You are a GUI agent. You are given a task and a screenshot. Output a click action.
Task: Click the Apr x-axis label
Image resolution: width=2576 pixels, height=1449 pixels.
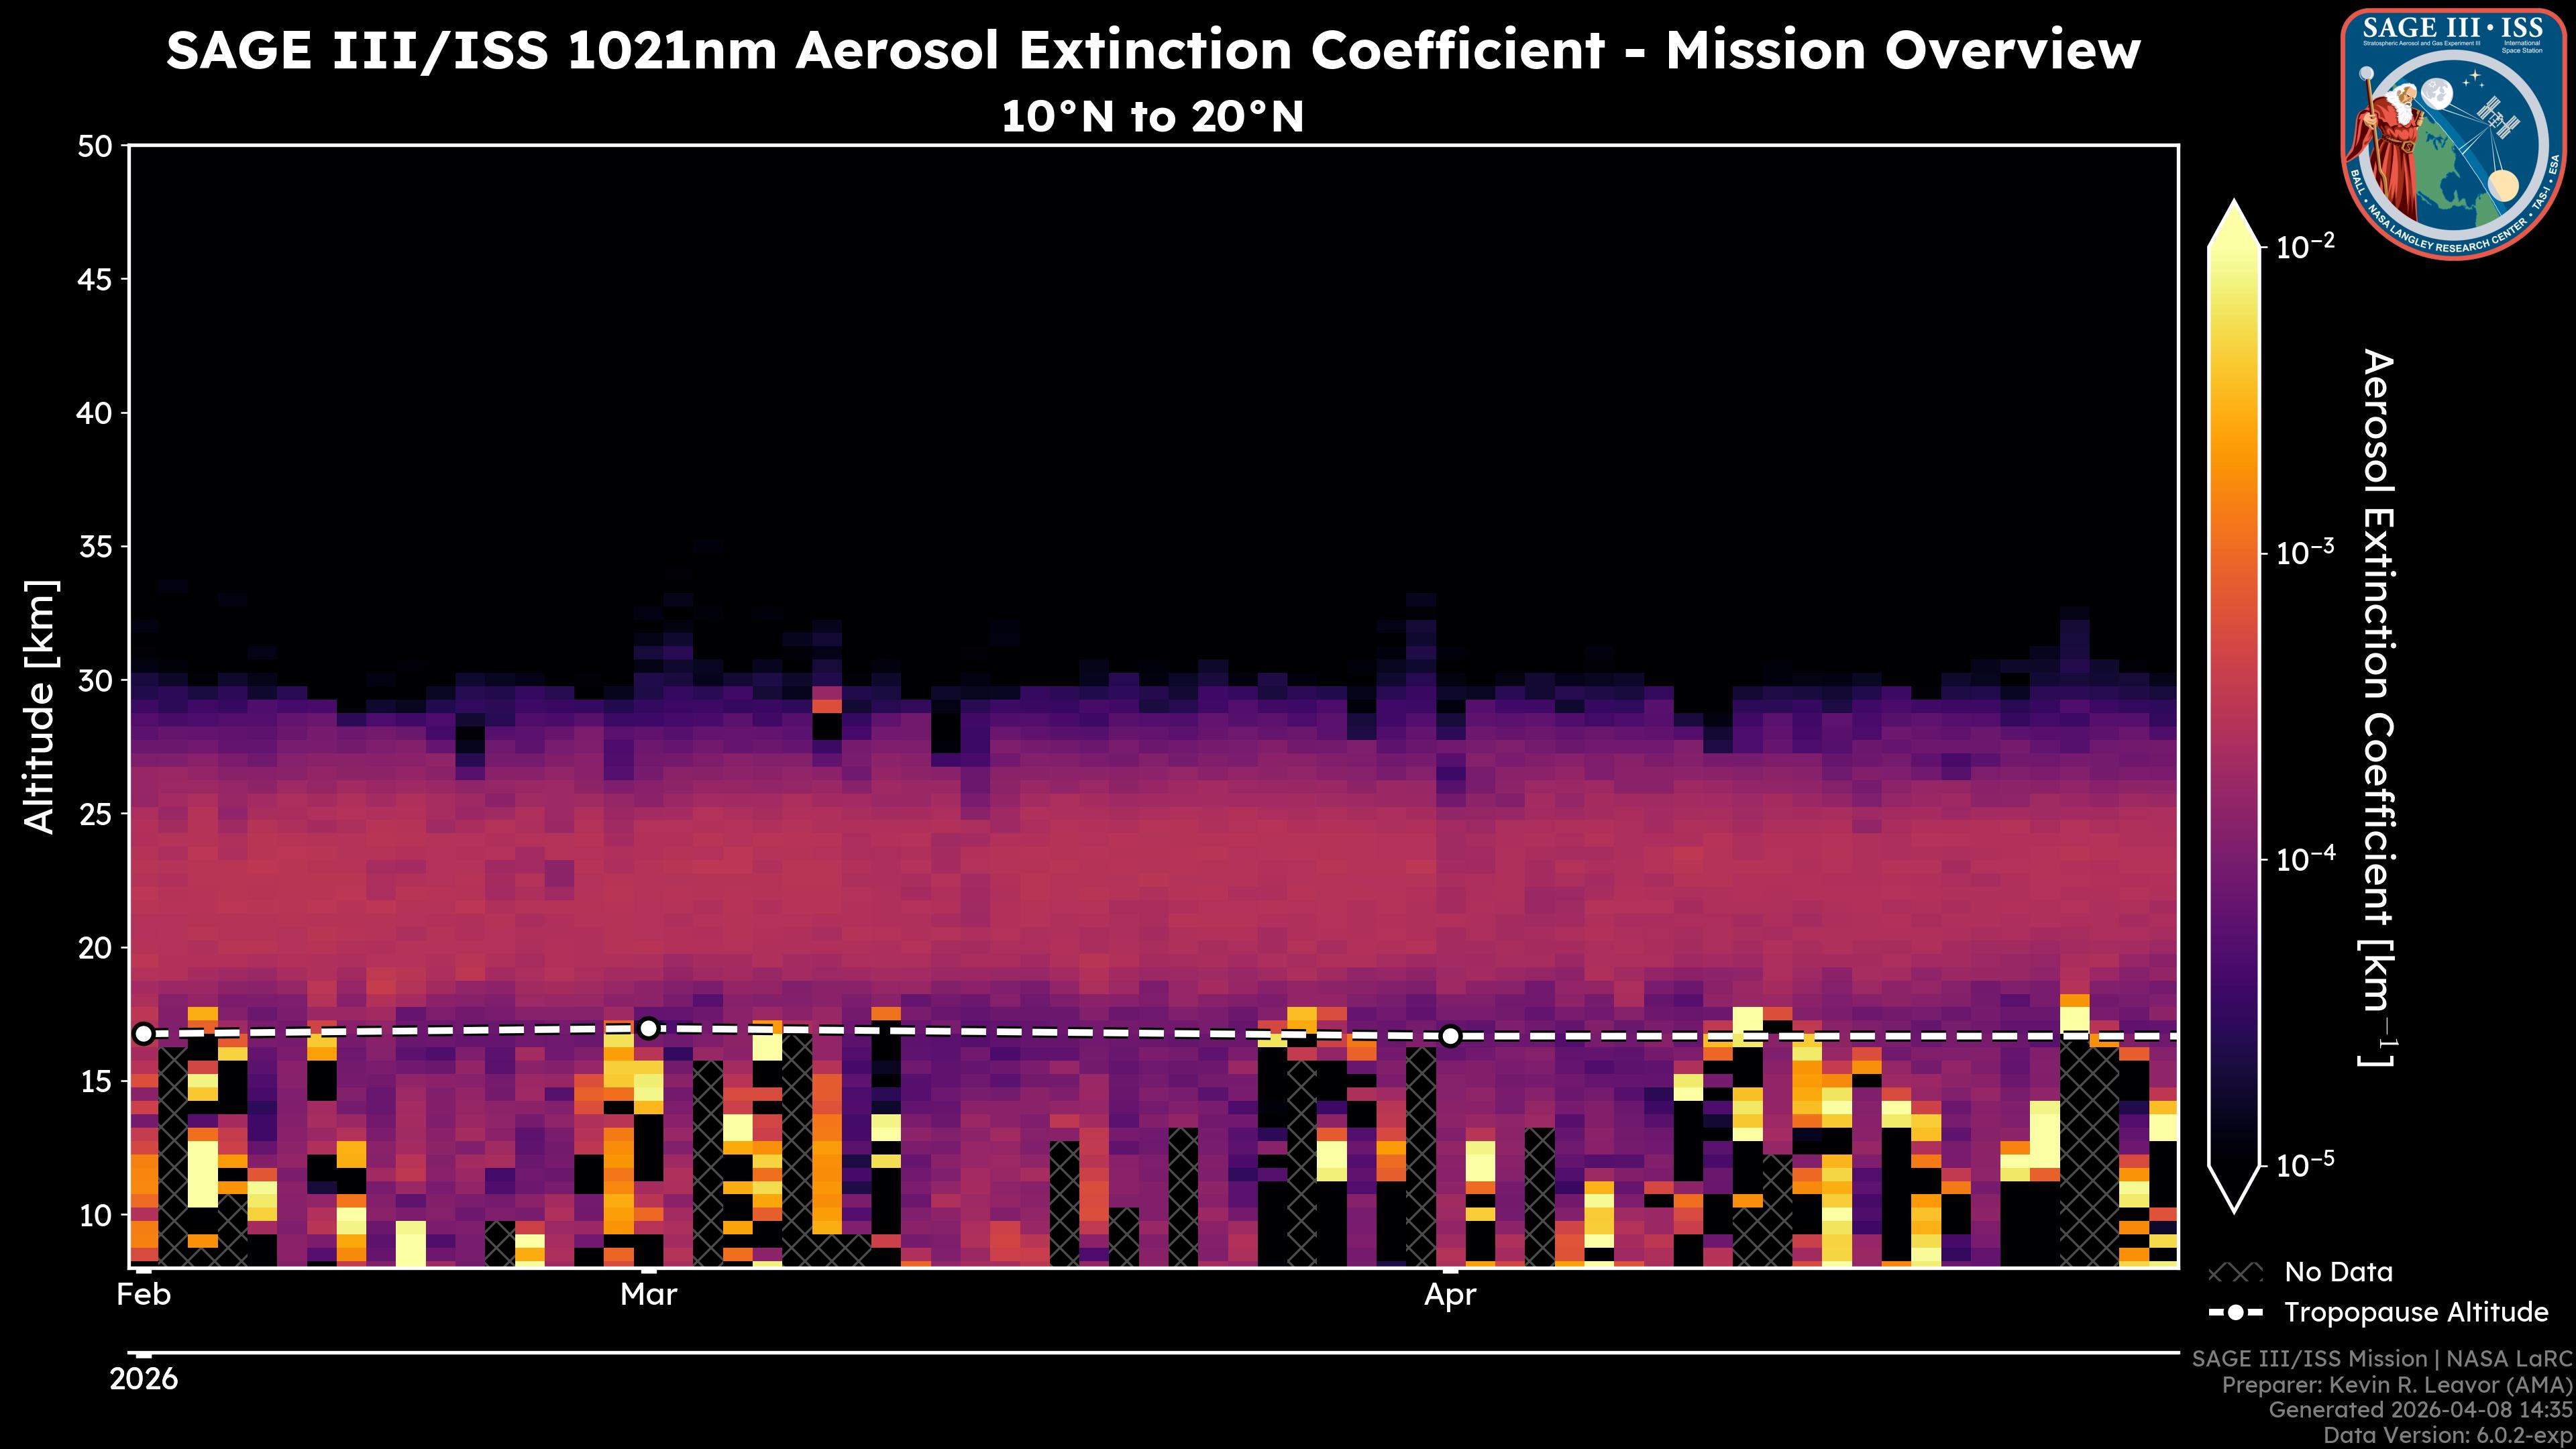coord(1450,1295)
